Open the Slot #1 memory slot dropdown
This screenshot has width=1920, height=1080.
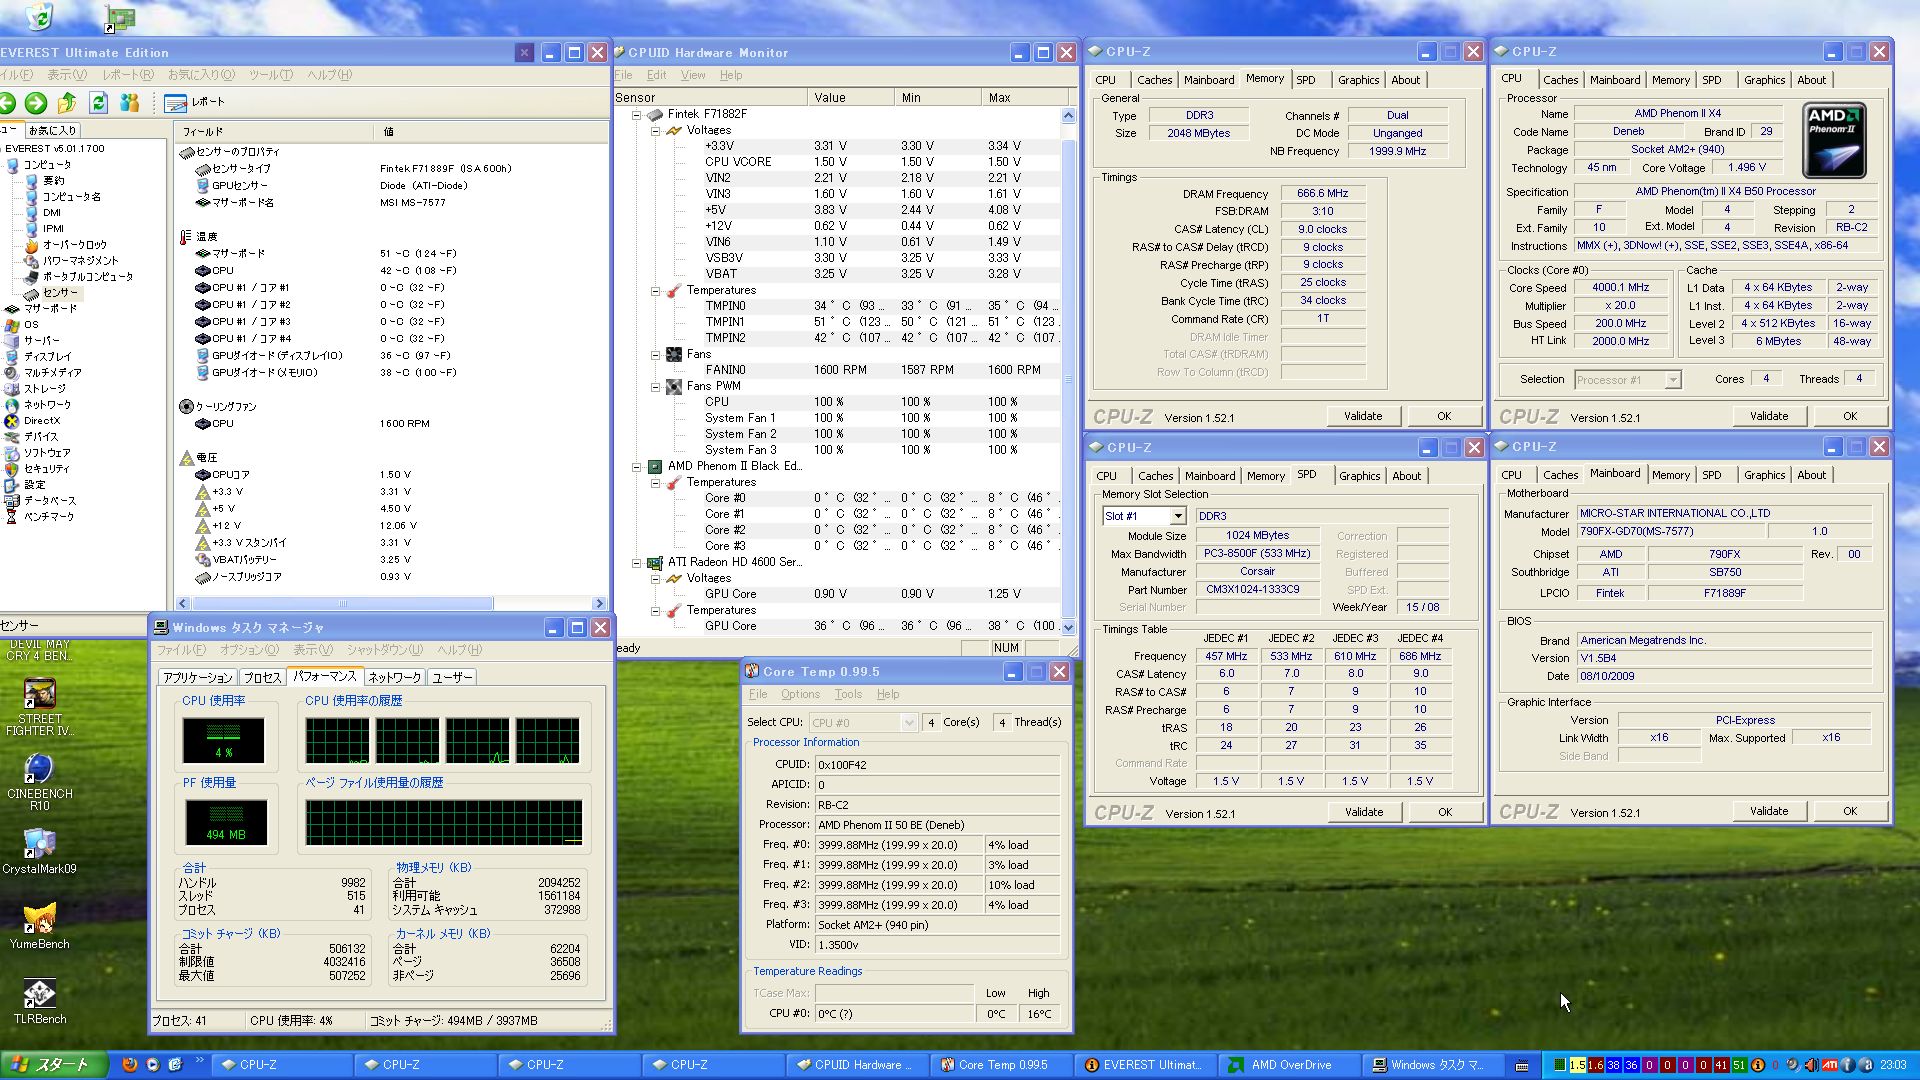1177,516
